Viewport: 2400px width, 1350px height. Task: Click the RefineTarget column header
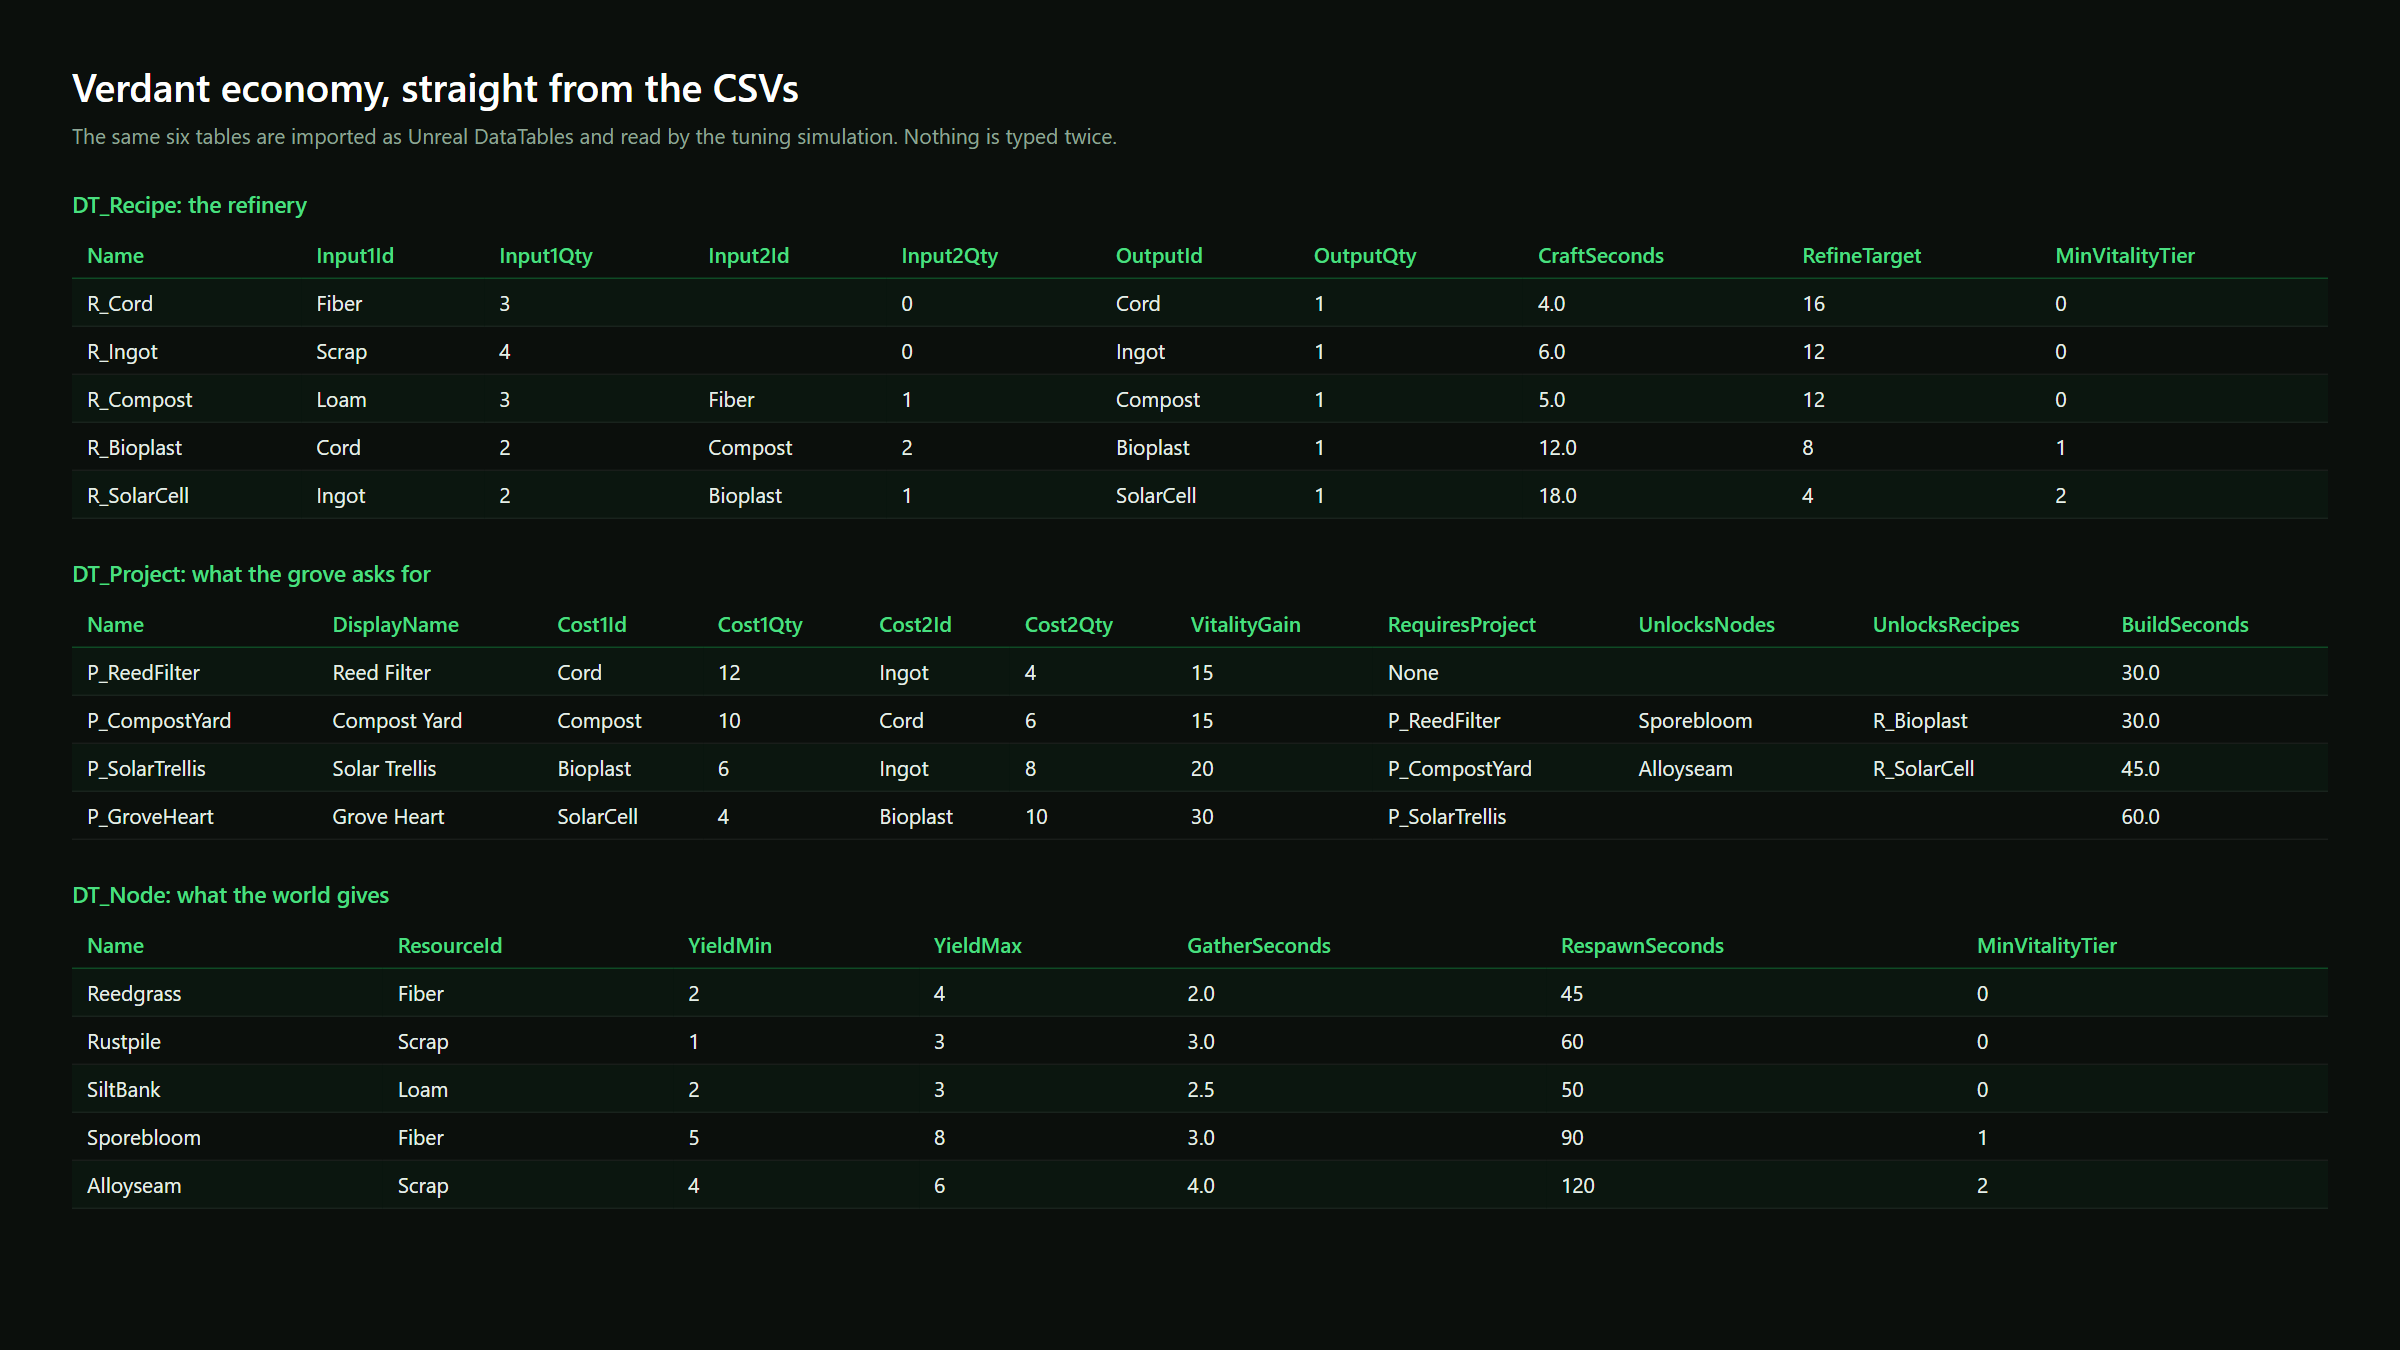[1861, 256]
